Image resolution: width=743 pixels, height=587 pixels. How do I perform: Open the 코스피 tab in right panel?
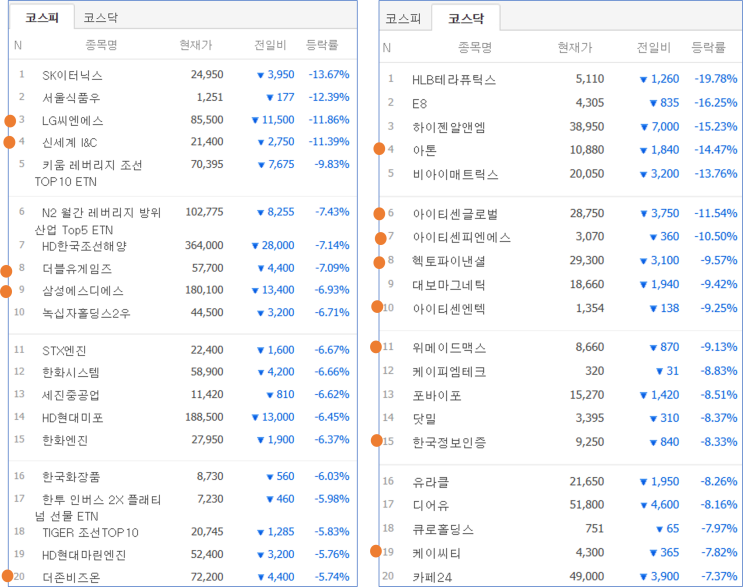403,18
